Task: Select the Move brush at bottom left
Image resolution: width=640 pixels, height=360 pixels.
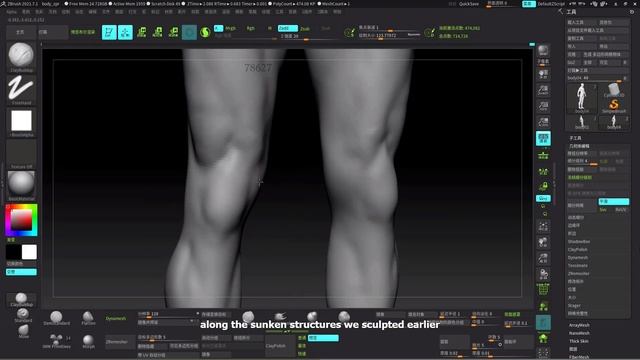Action: click(23, 331)
